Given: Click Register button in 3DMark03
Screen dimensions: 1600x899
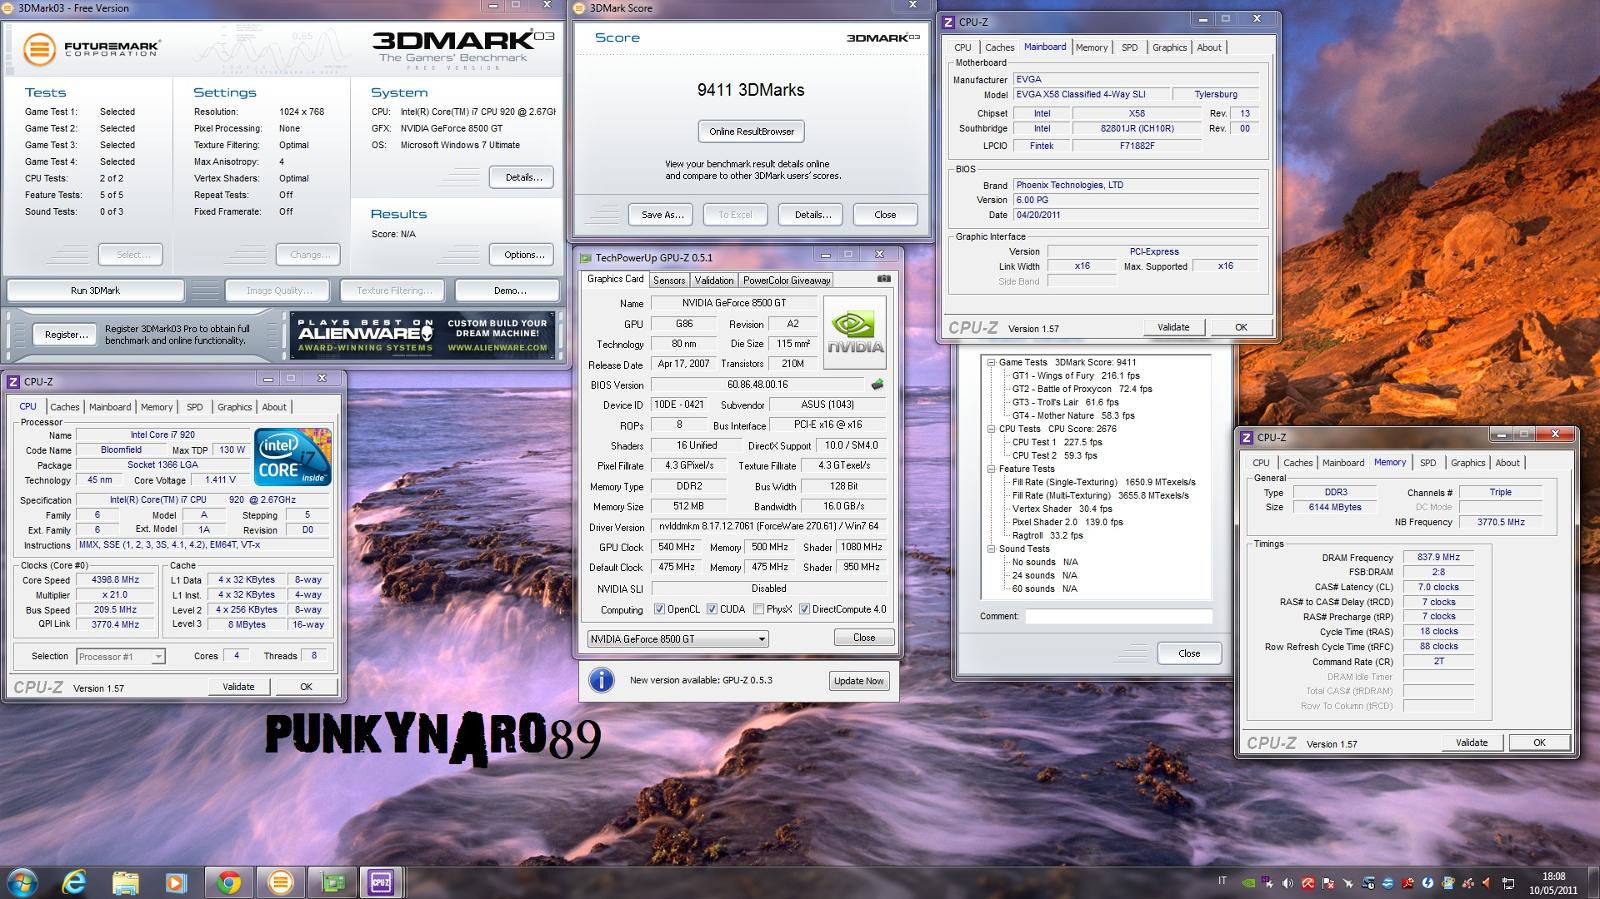Looking at the screenshot, I should click(x=66, y=335).
